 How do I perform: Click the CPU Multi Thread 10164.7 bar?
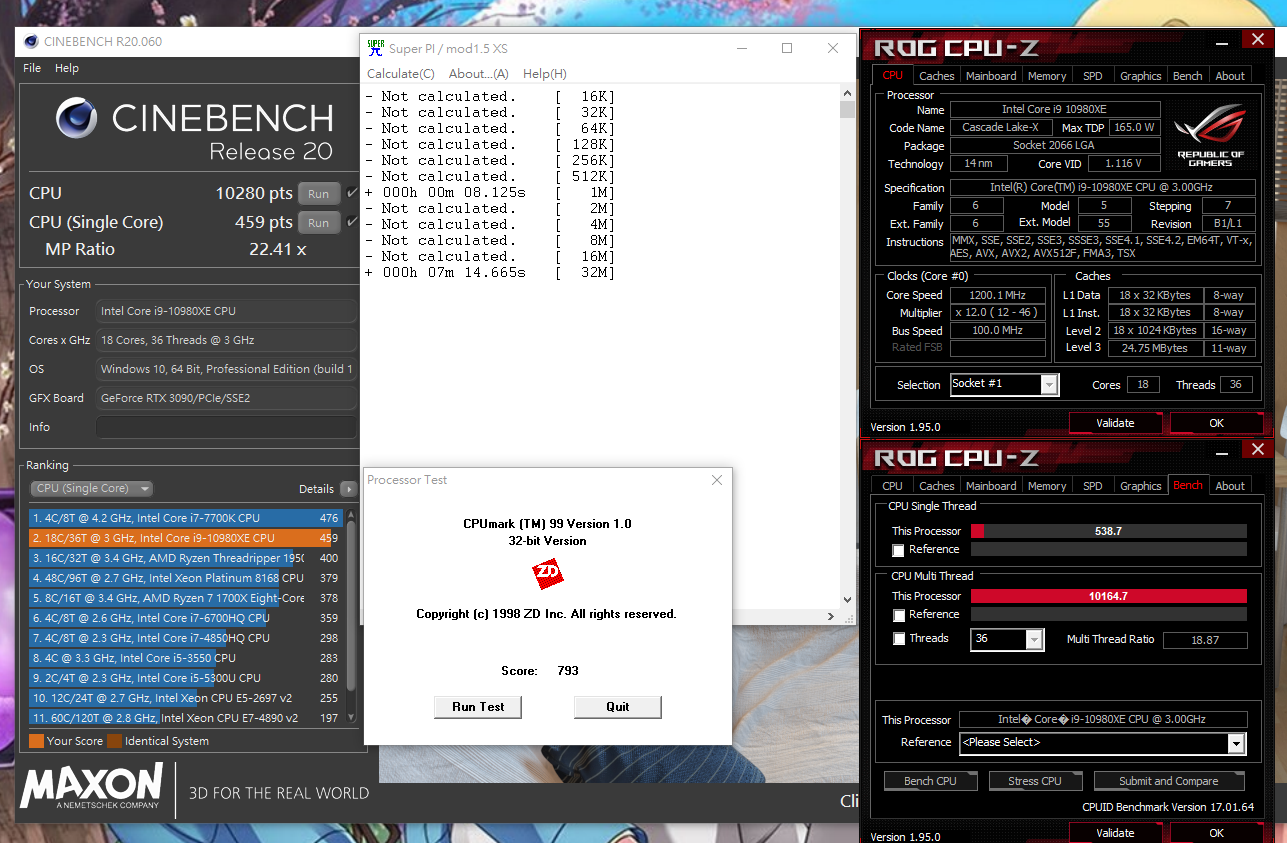[x=1109, y=596]
